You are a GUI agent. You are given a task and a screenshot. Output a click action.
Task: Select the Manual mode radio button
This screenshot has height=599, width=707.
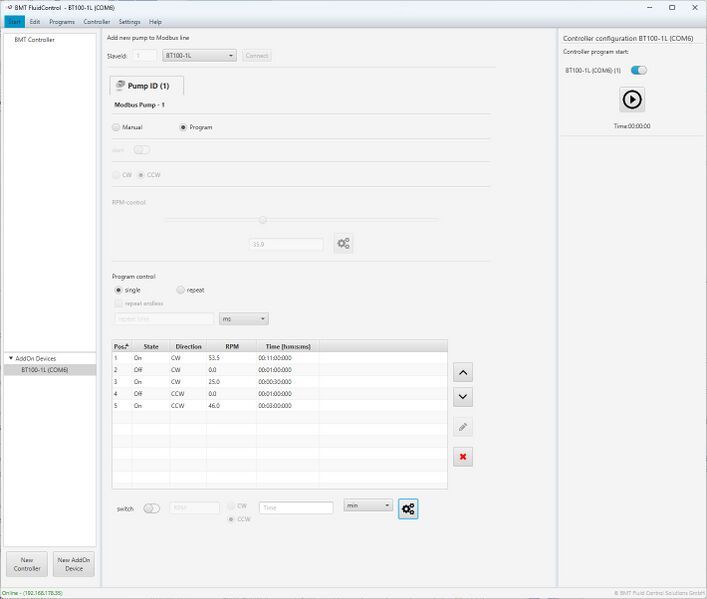pyautogui.click(x=116, y=127)
